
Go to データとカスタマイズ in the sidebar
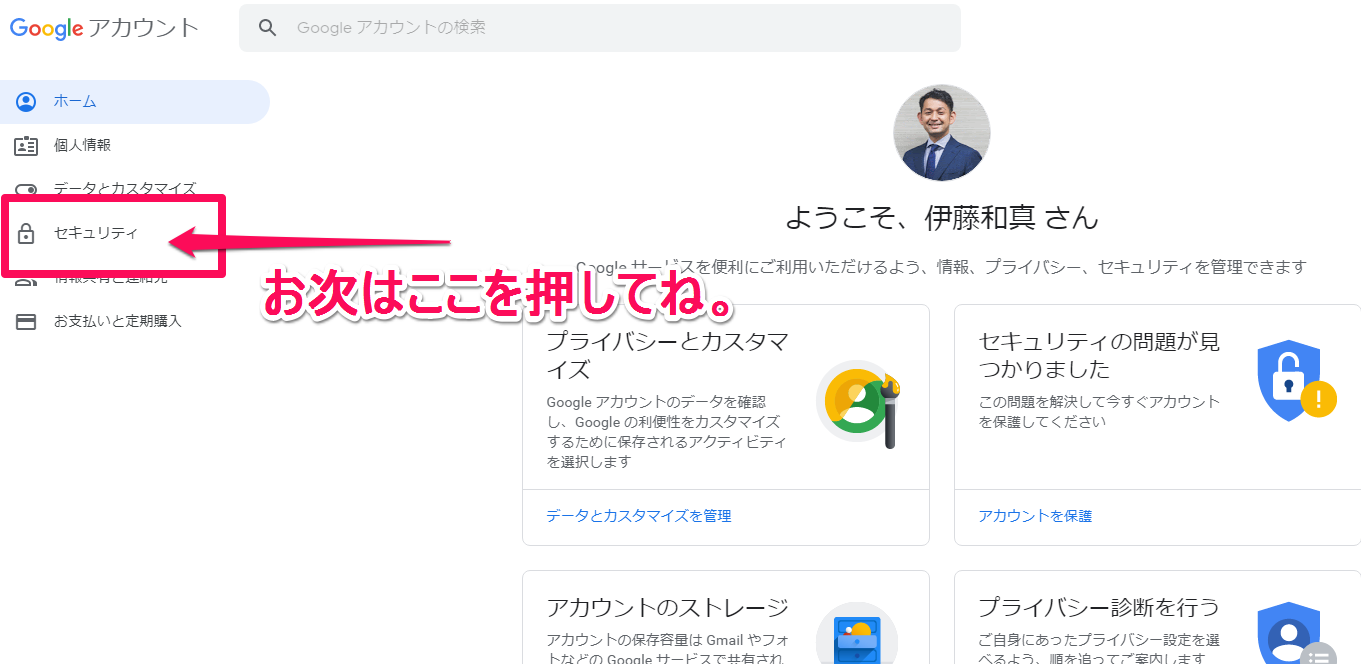coord(125,188)
